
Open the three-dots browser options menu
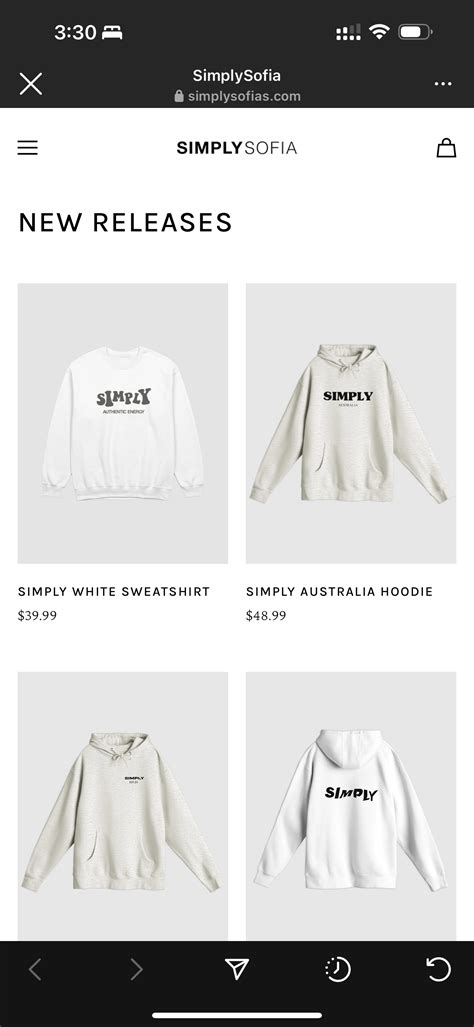(443, 84)
